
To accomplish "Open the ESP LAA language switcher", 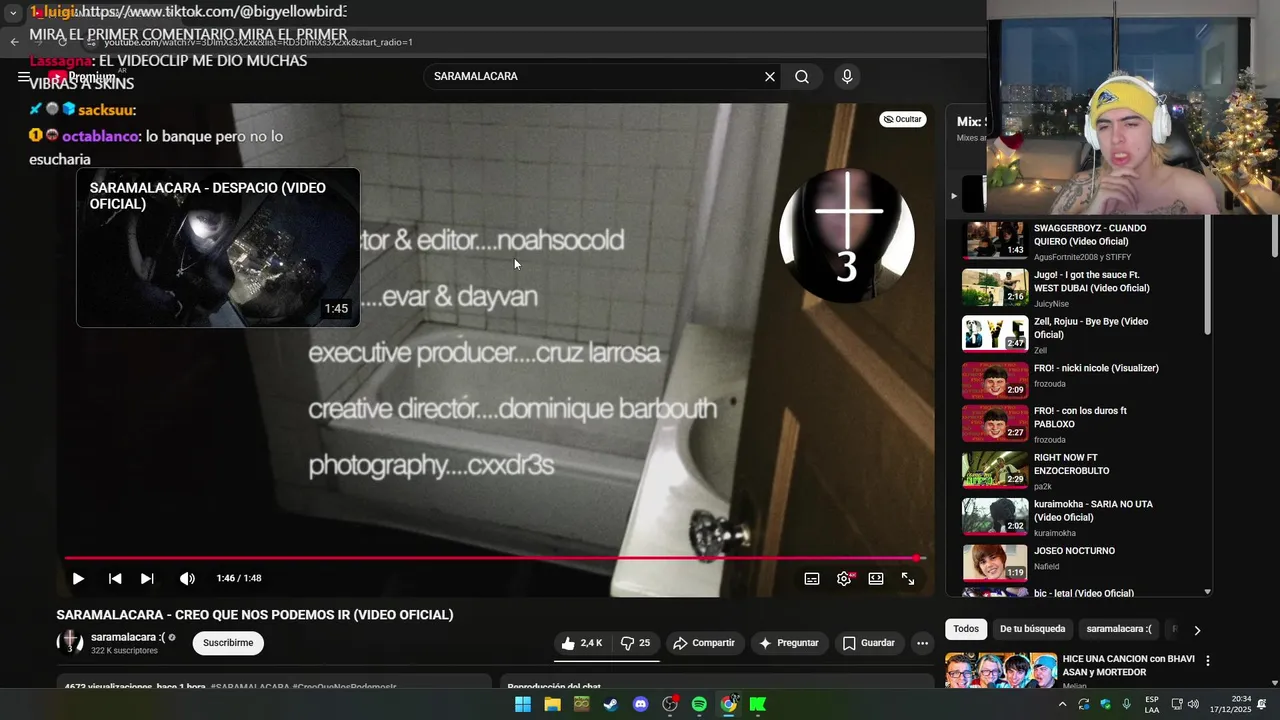I will click(1152, 704).
